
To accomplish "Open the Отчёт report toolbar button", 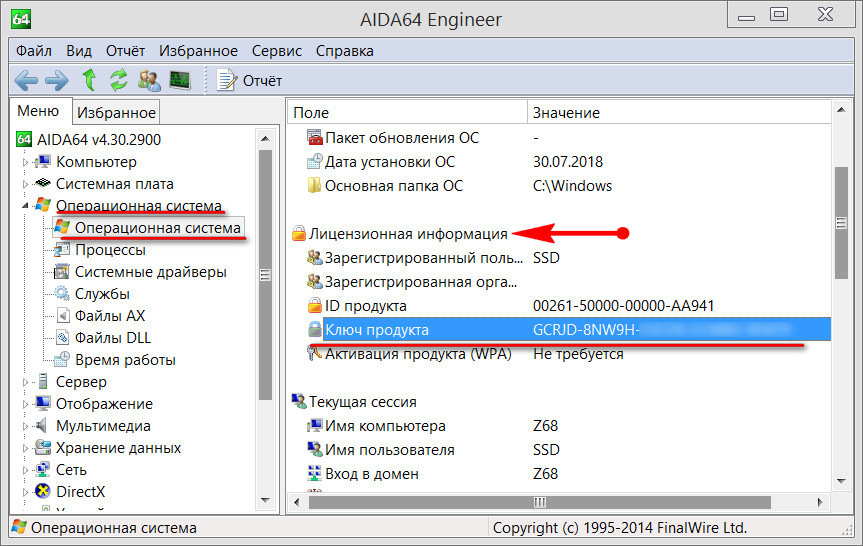I will [x=250, y=80].
